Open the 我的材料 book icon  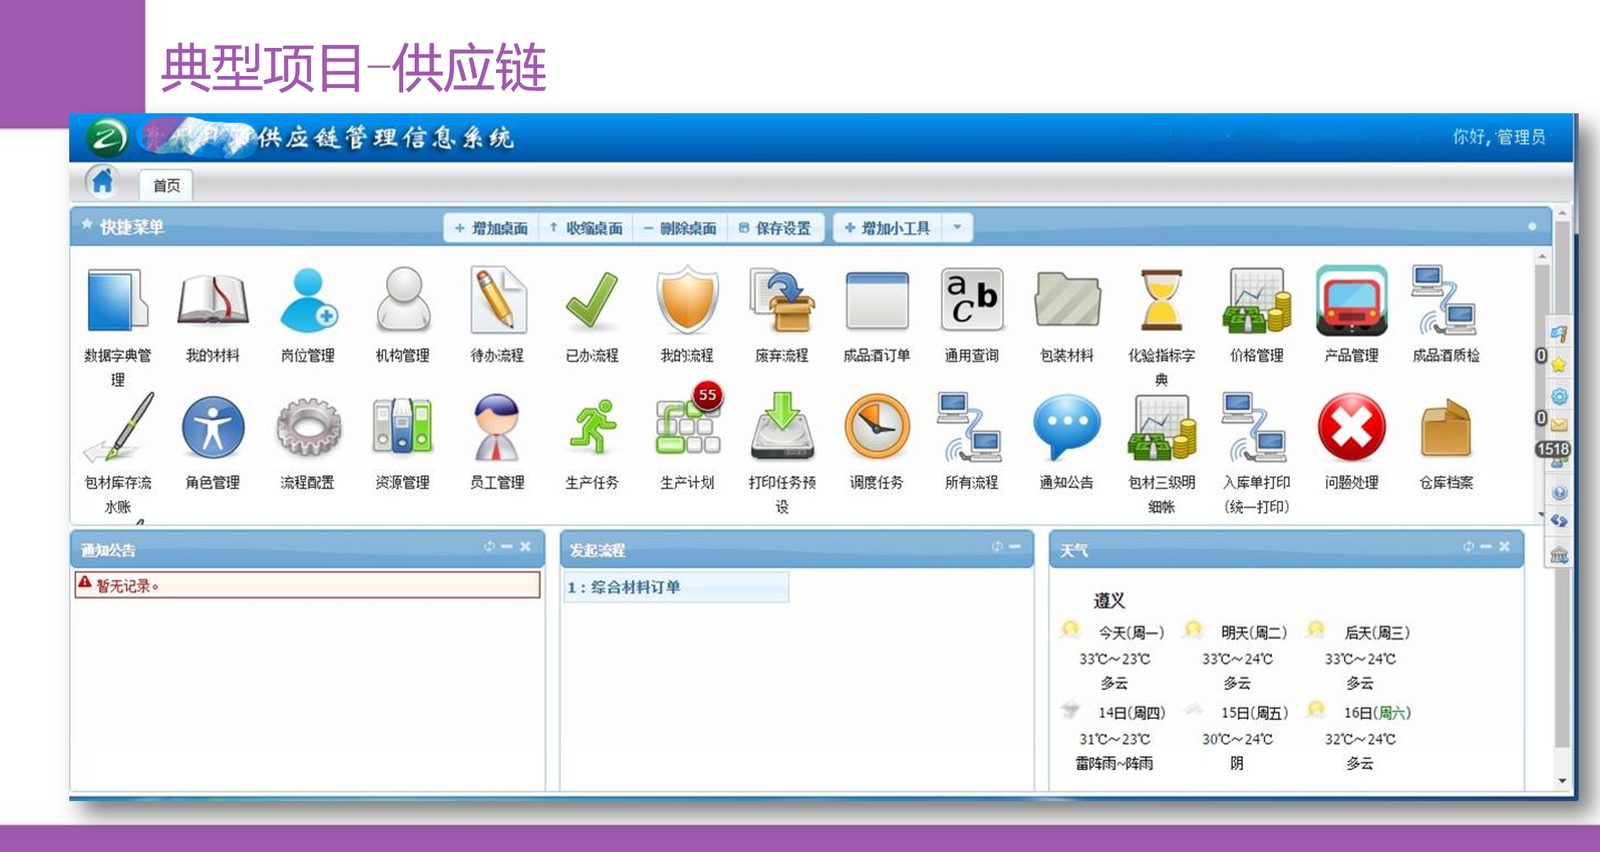(x=212, y=300)
